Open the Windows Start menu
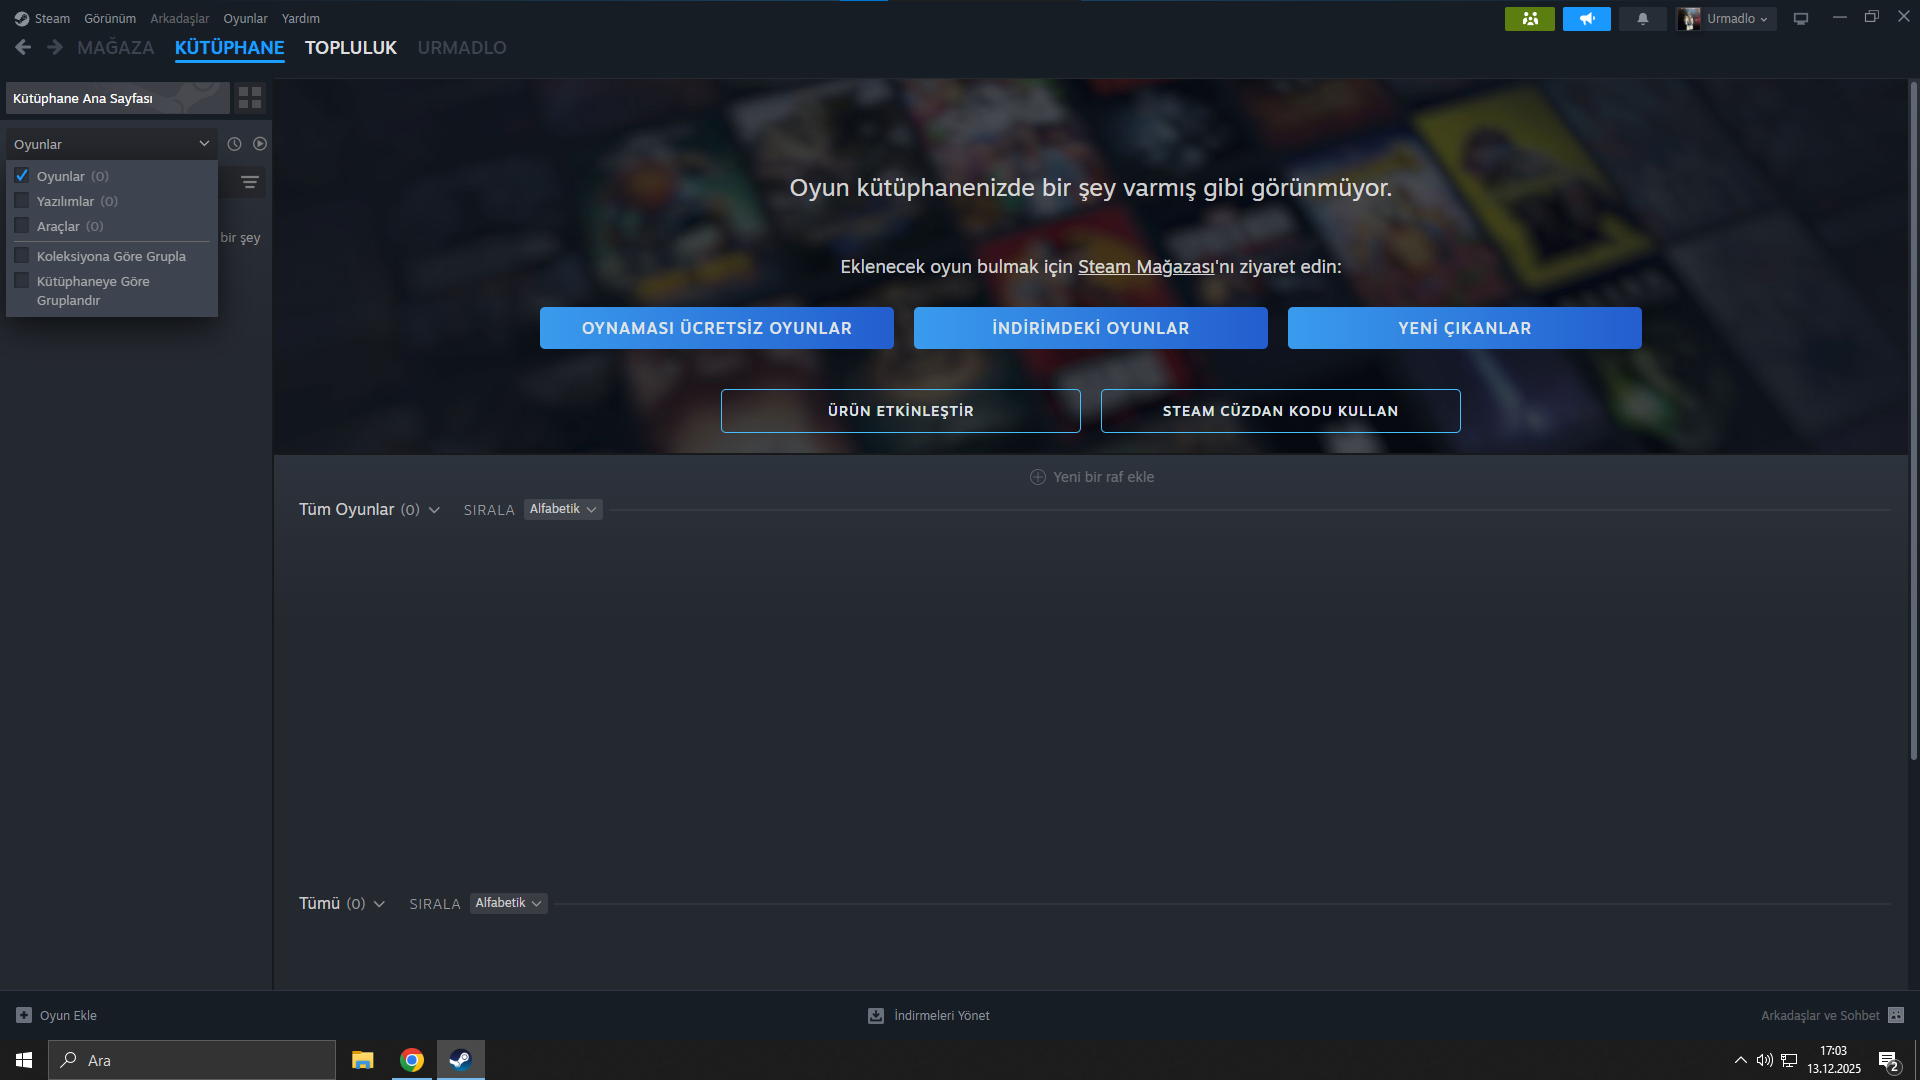This screenshot has height=1080, width=1920. coord(24,1060)
